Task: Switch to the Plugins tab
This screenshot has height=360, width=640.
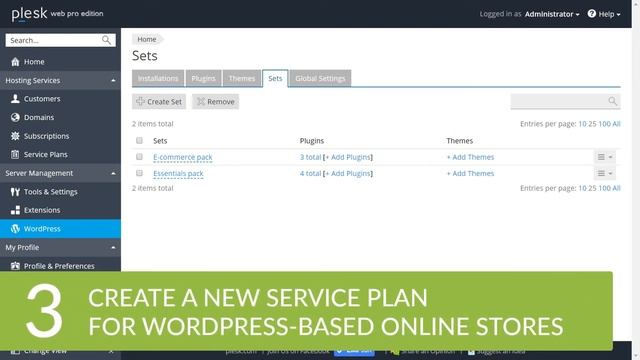Action: coord(203,78)
